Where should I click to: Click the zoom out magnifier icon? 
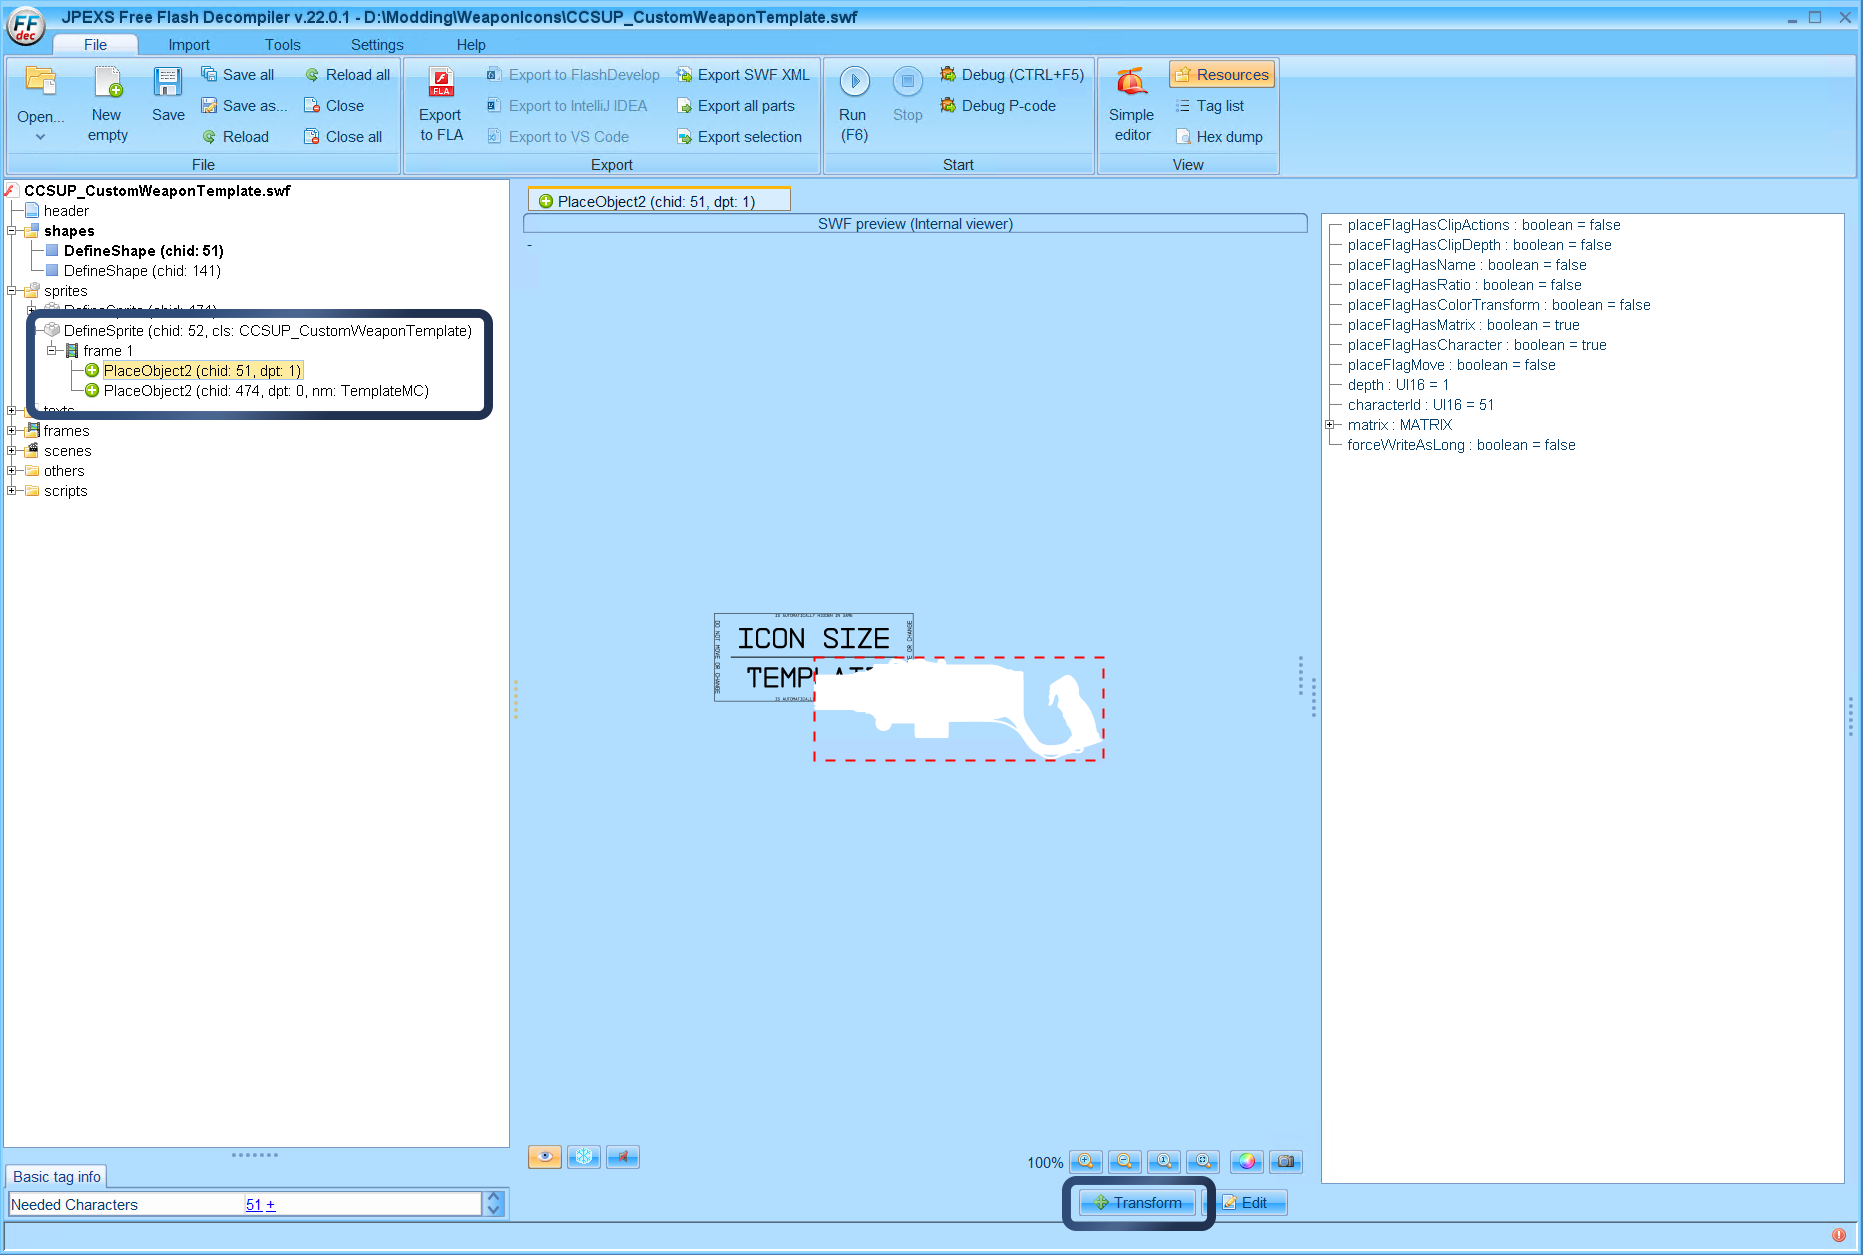click(1124, 1161)
